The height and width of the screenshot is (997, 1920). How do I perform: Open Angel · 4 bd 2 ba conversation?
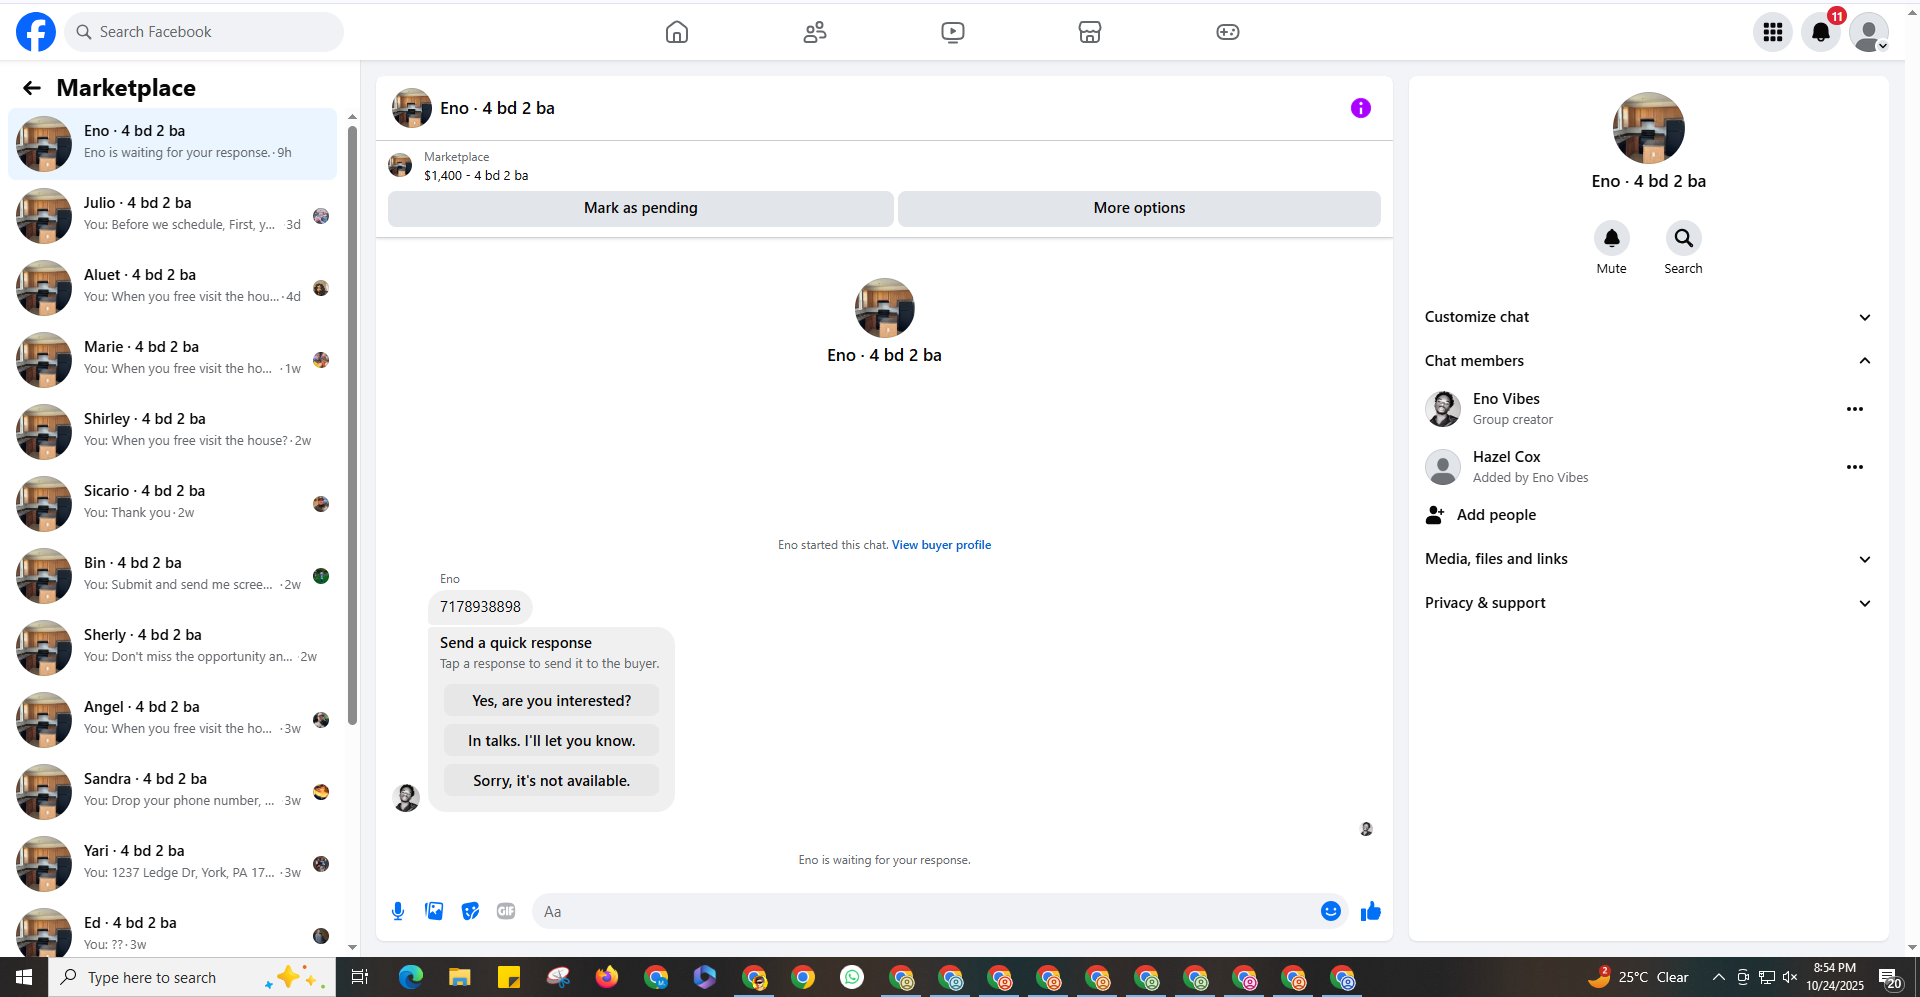[173, 720]
